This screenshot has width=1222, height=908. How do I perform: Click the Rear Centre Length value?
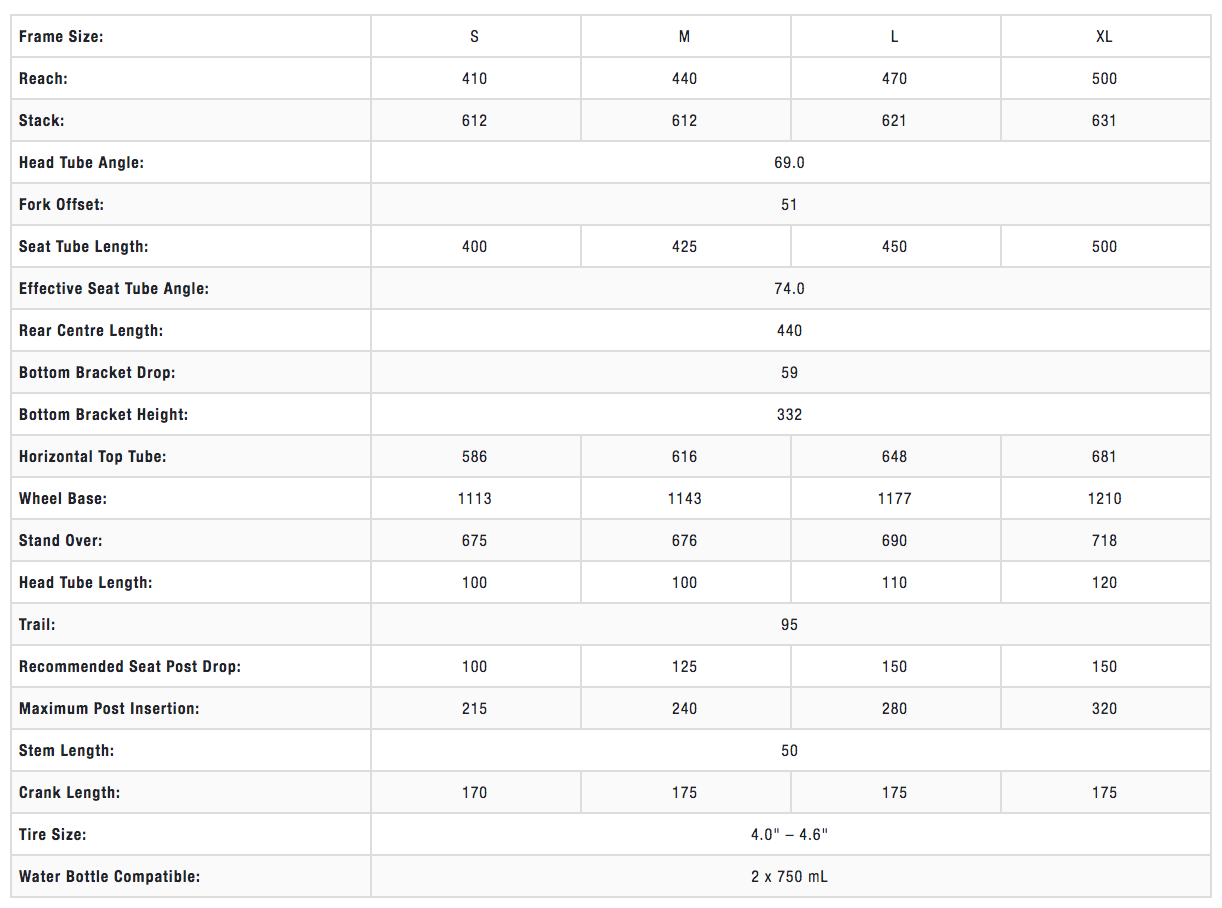click(x=789, y=331)
